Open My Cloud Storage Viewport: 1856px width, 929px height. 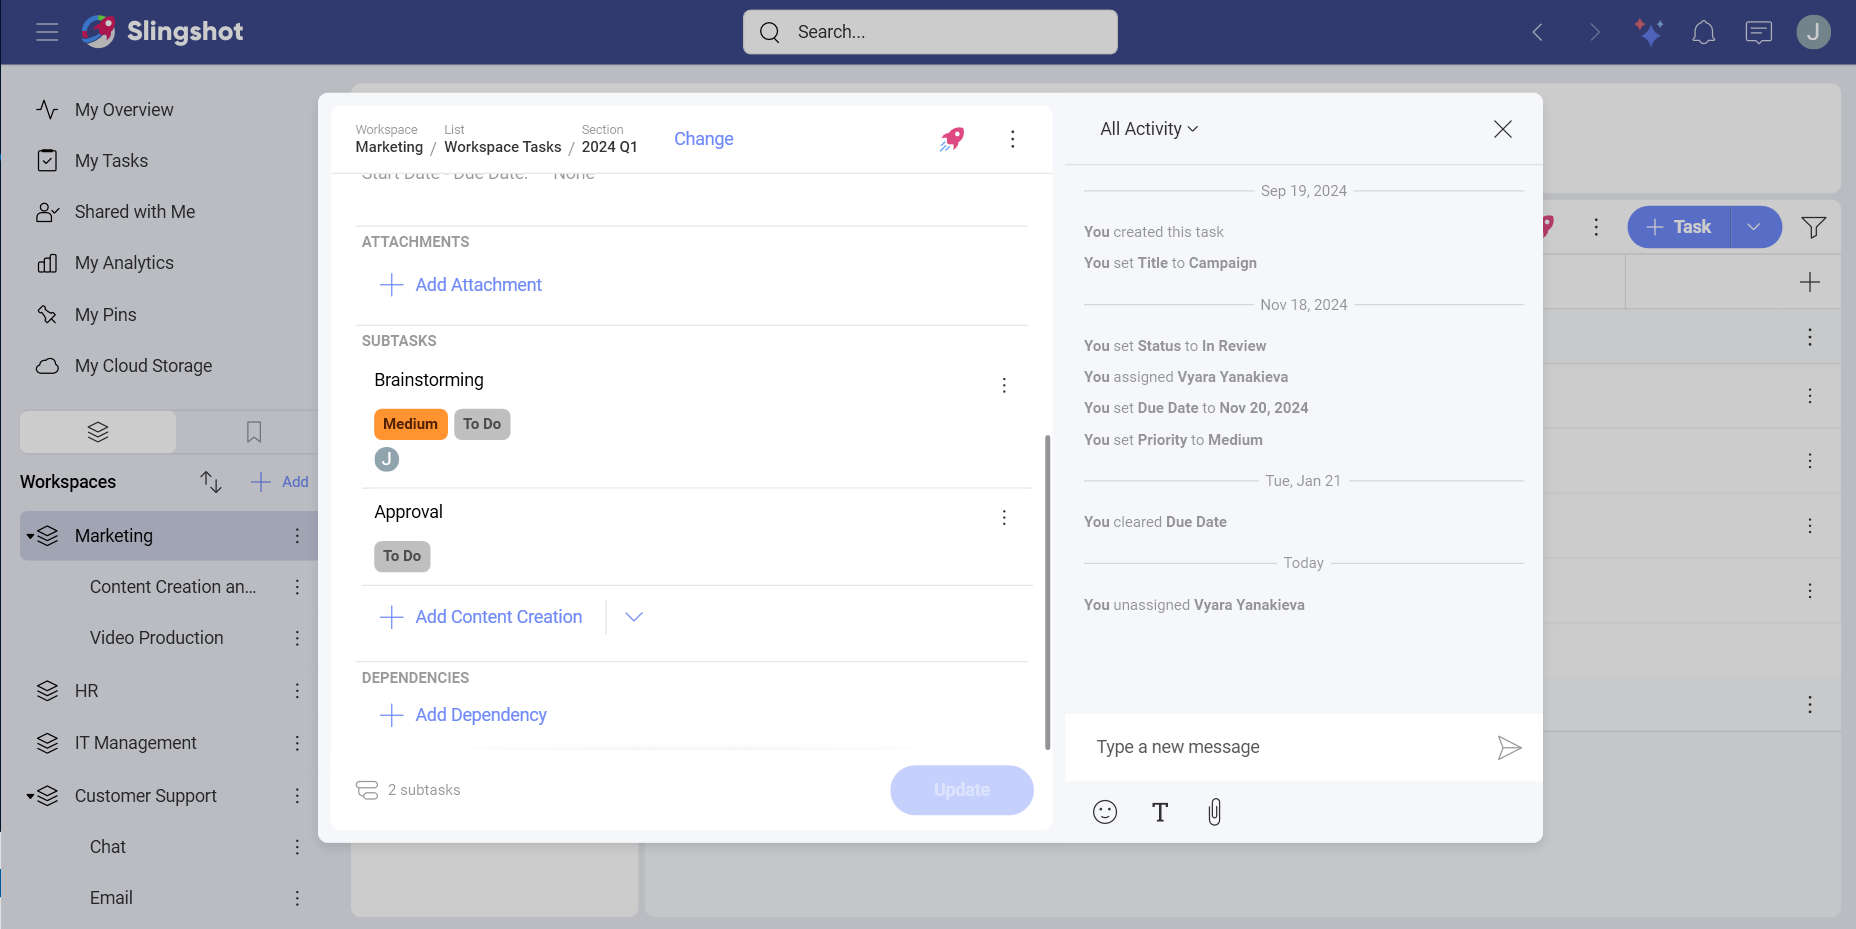143,366
